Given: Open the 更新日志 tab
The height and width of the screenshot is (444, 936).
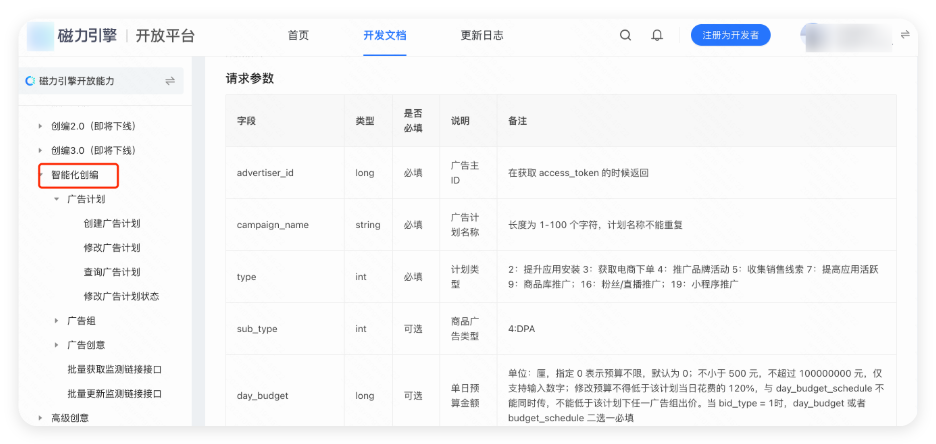Looking at the screenshot, I should 482,35.
